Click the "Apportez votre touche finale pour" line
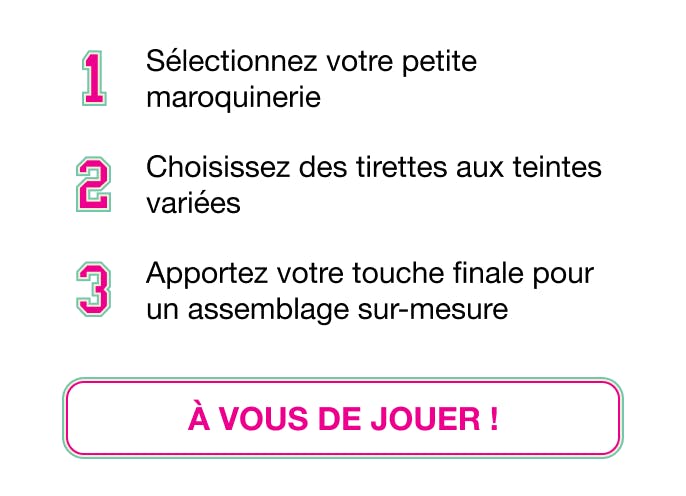686x496 pixels. click(x=370, y=272)
